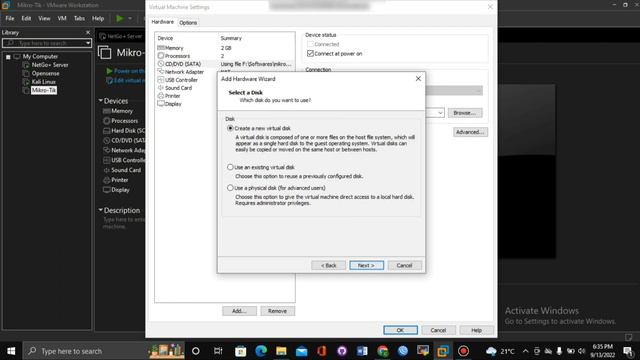Click Help in Virtual Machine Settings

click(x=476, y=330)
